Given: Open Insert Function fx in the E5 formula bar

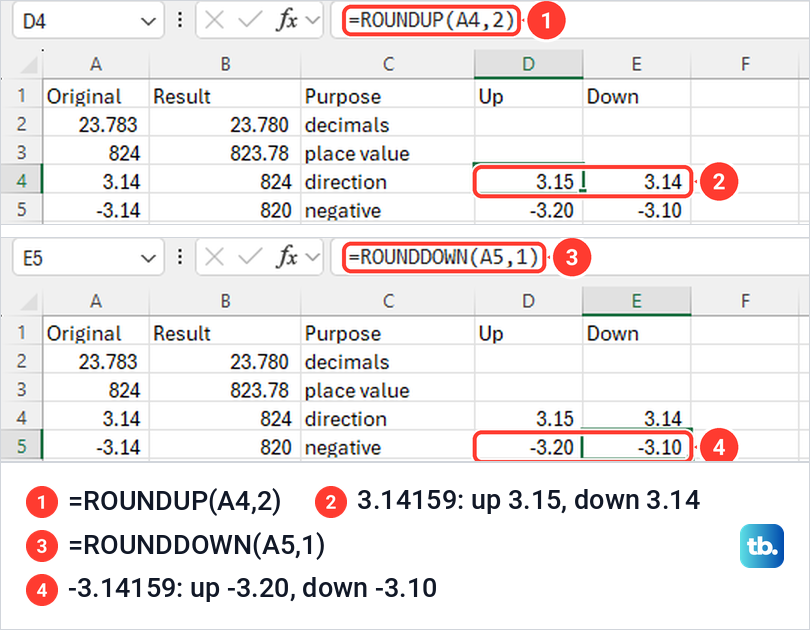Looking at the screenshot, I should click(287, 257).
